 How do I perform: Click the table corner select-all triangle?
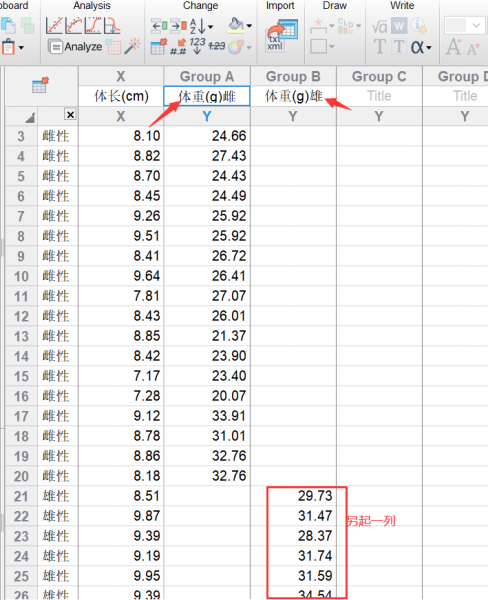point(30,118)
